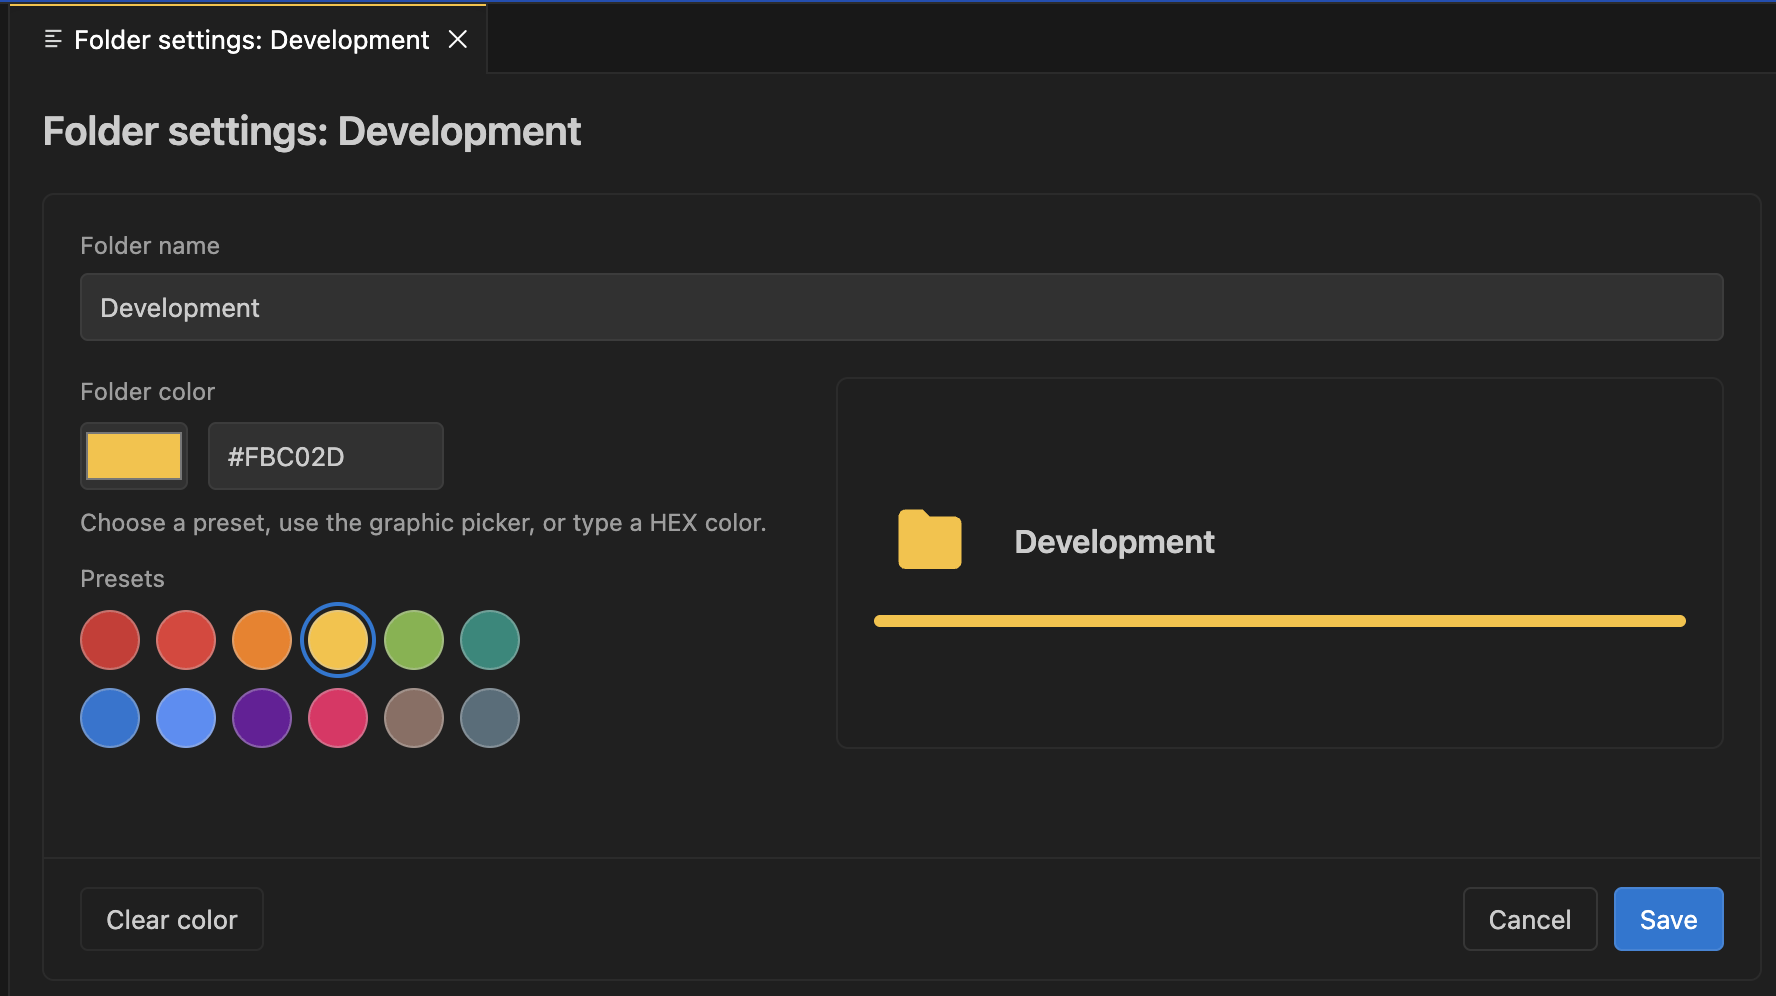
Task: Select the light blue preset color
Action: (186, 718)
